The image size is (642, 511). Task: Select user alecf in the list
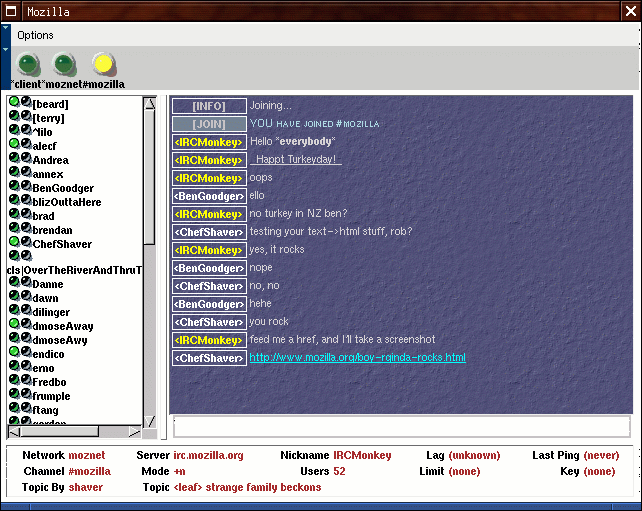point(44,146)
